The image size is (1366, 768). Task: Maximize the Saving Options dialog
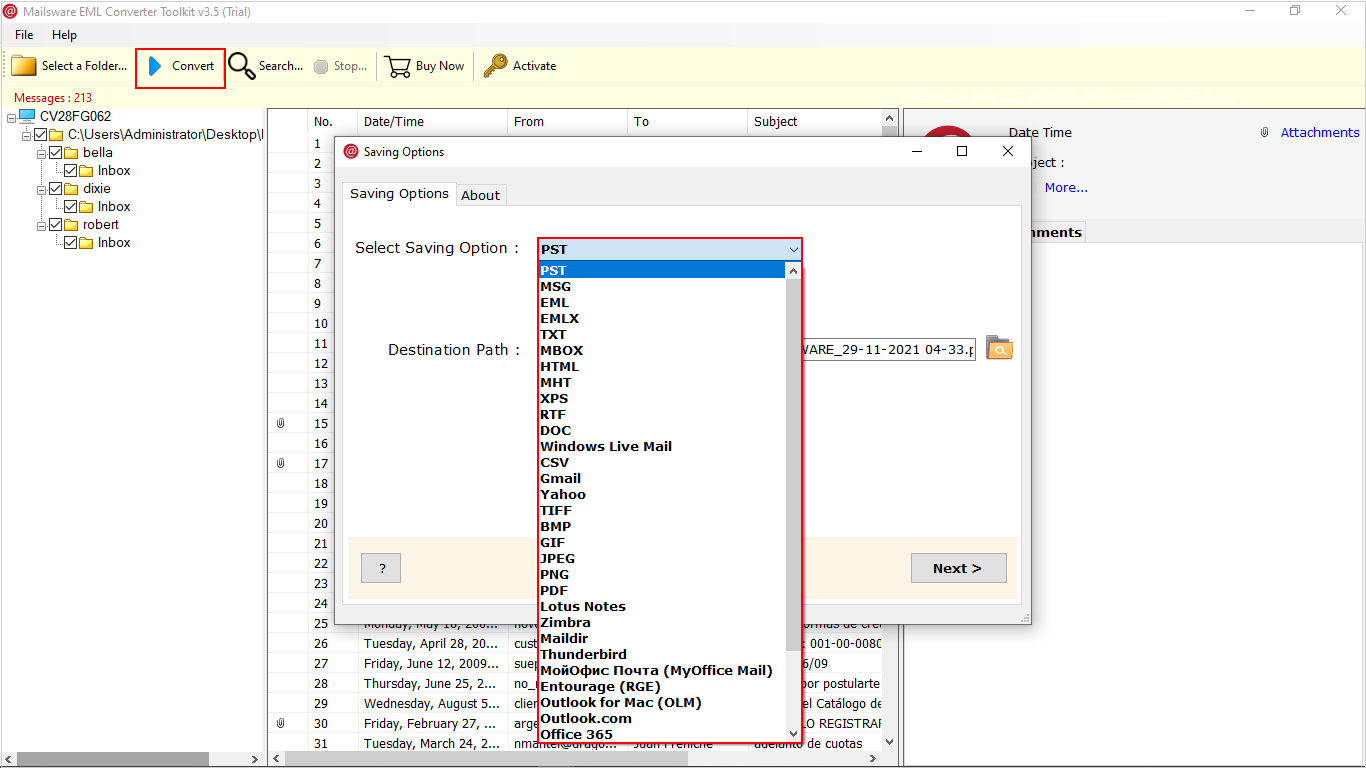tap(962, 151)
